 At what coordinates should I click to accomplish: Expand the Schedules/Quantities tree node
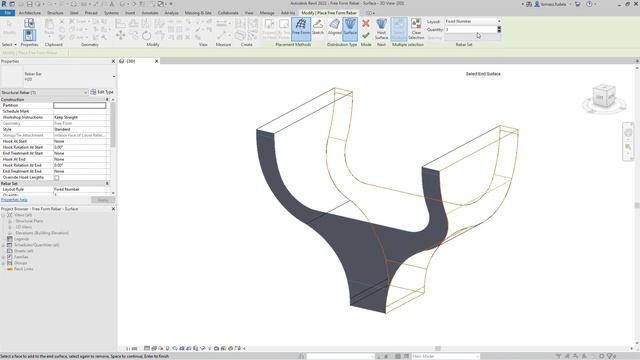pyautogui.click(x=3, y=245)
